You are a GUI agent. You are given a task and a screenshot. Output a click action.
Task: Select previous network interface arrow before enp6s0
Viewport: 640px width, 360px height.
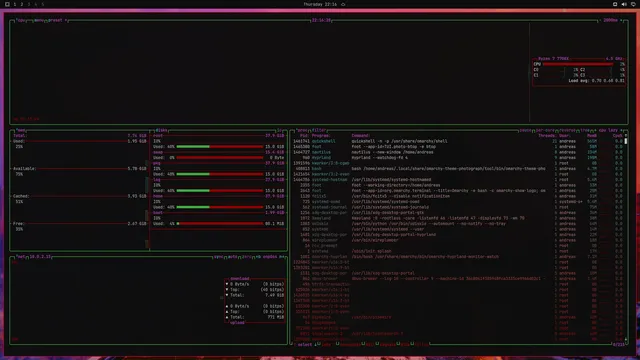tap(258, 257)
